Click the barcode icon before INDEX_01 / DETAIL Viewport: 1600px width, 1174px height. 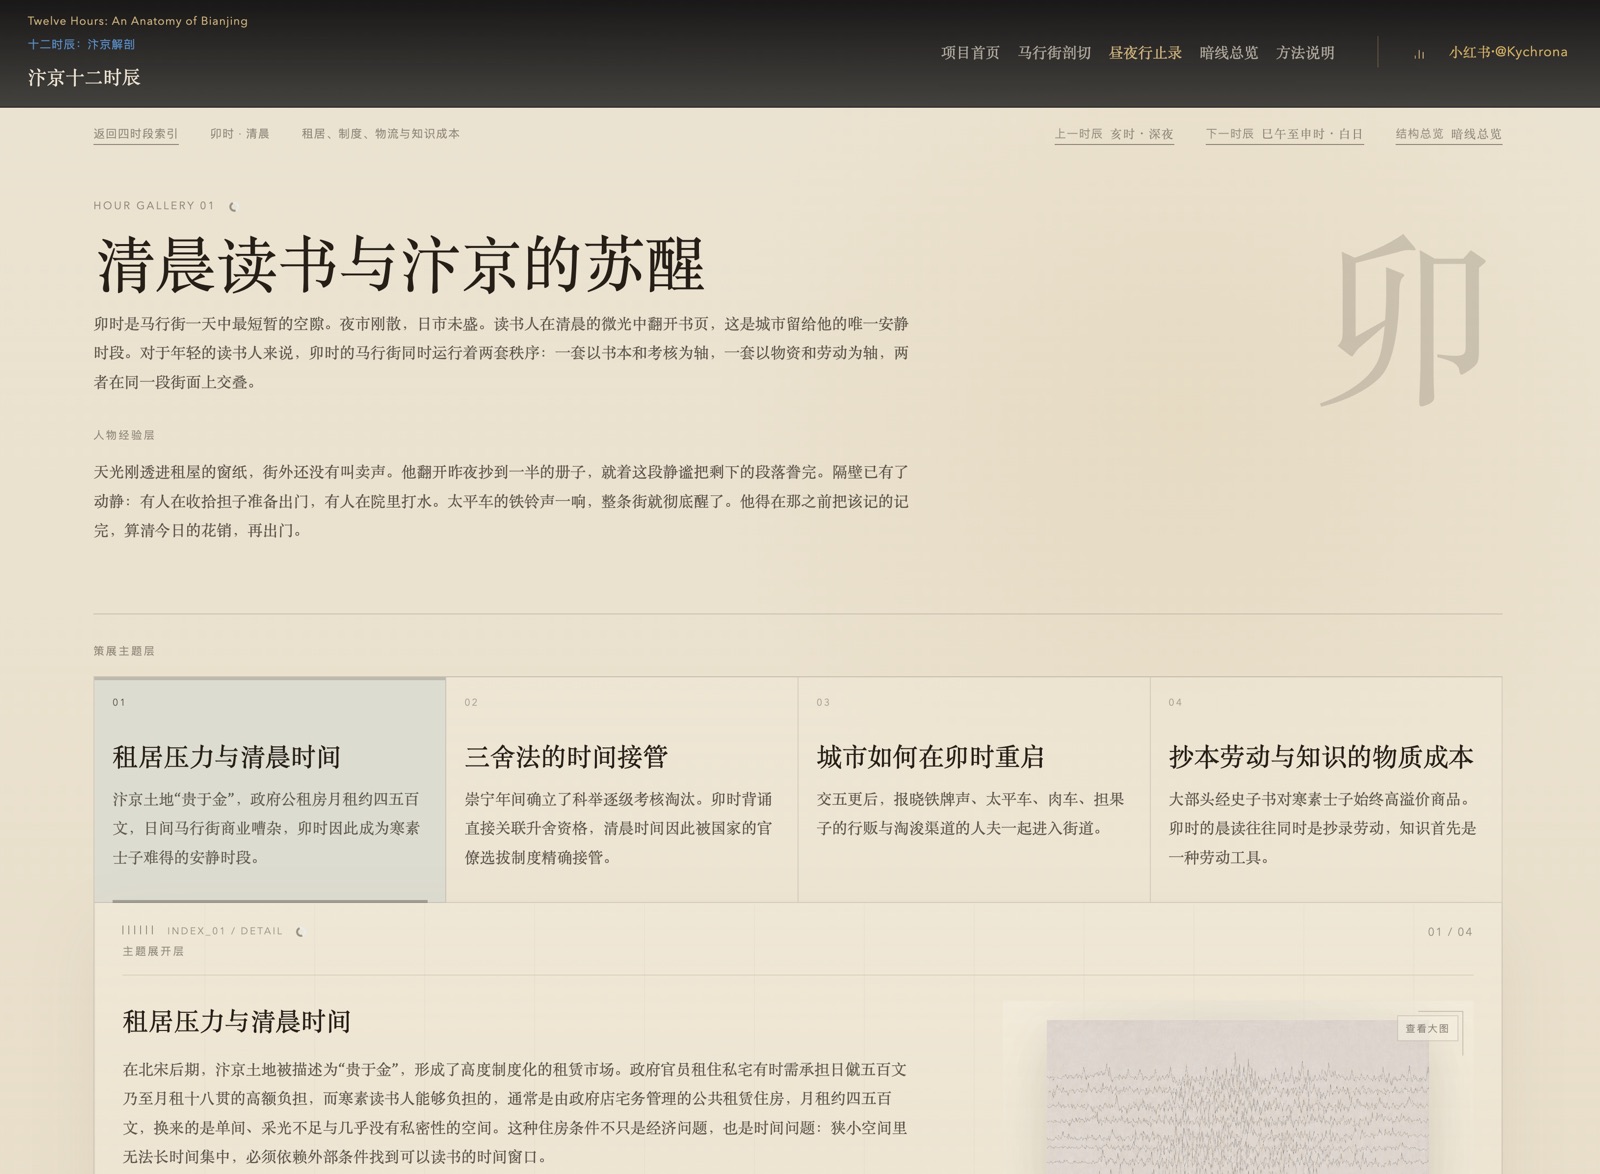click(138, 930)
